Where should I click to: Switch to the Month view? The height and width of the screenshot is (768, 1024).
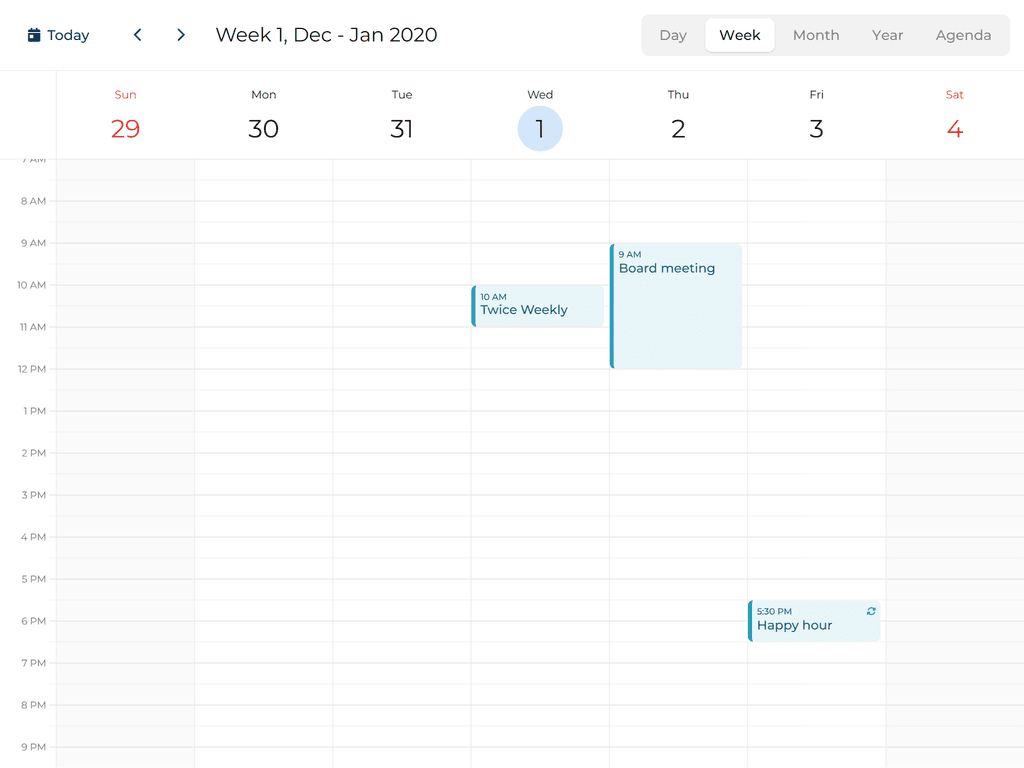[815, 34]
